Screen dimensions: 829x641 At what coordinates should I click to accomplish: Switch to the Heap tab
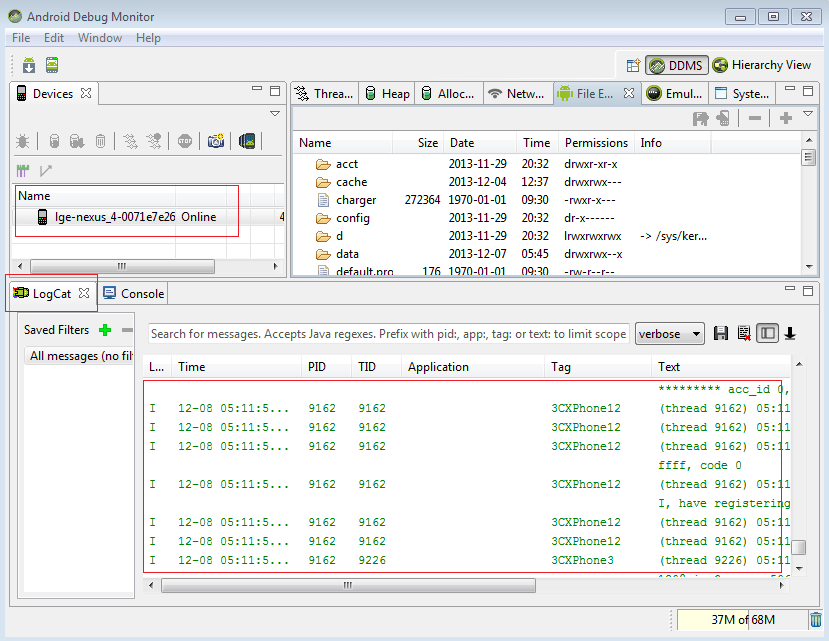(x=388, y=94)
